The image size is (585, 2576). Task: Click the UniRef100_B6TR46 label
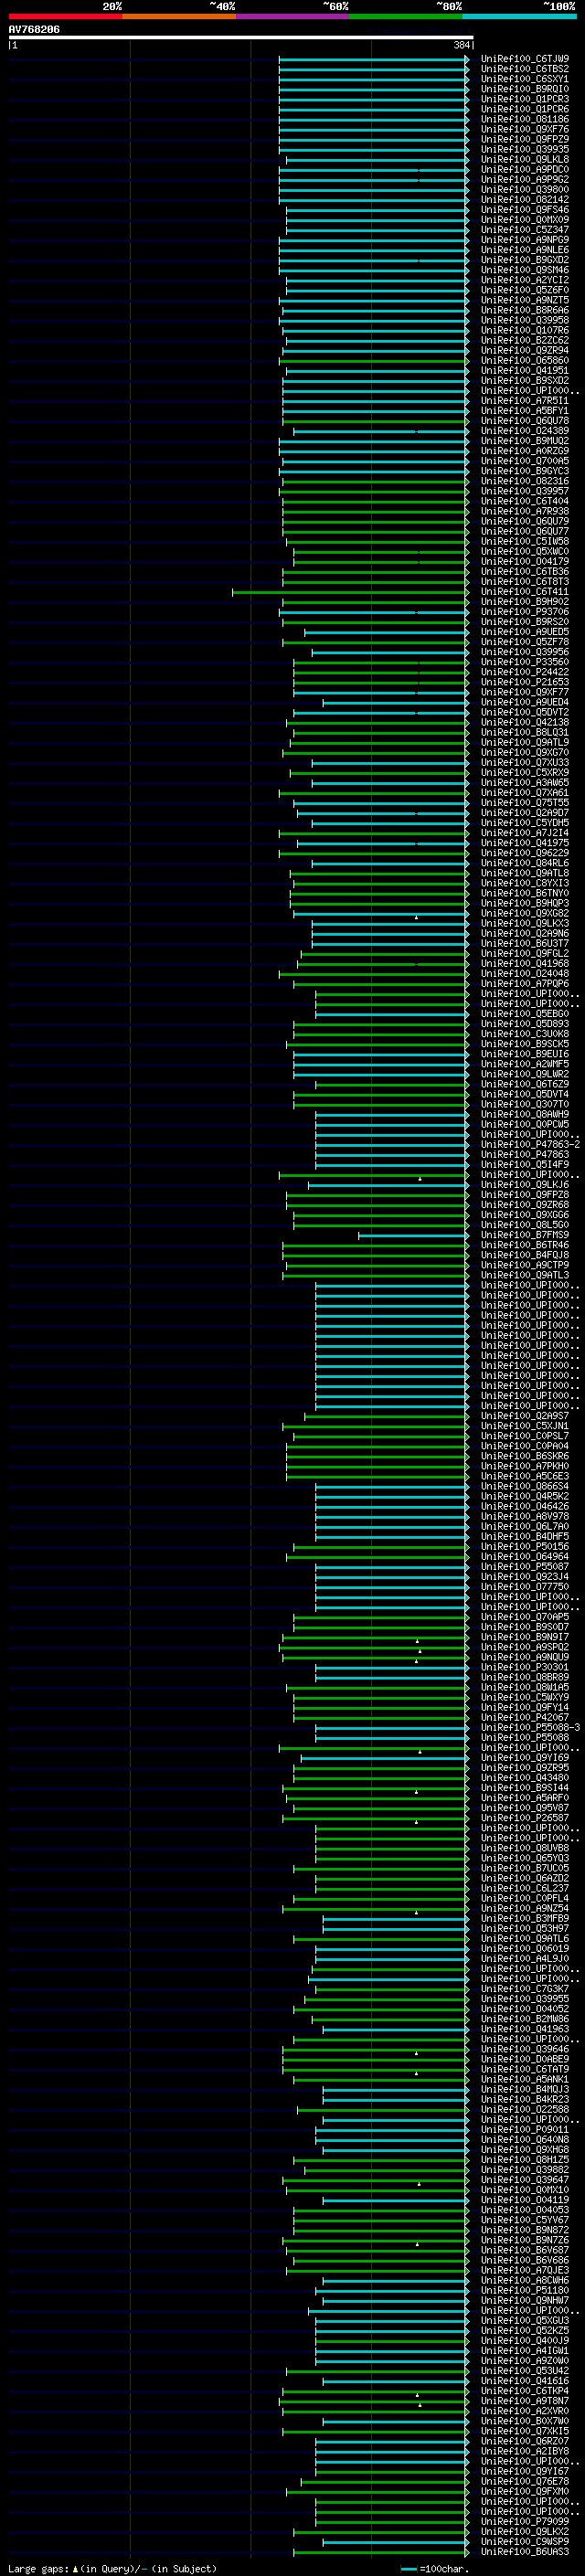(x=525, y=1245)
